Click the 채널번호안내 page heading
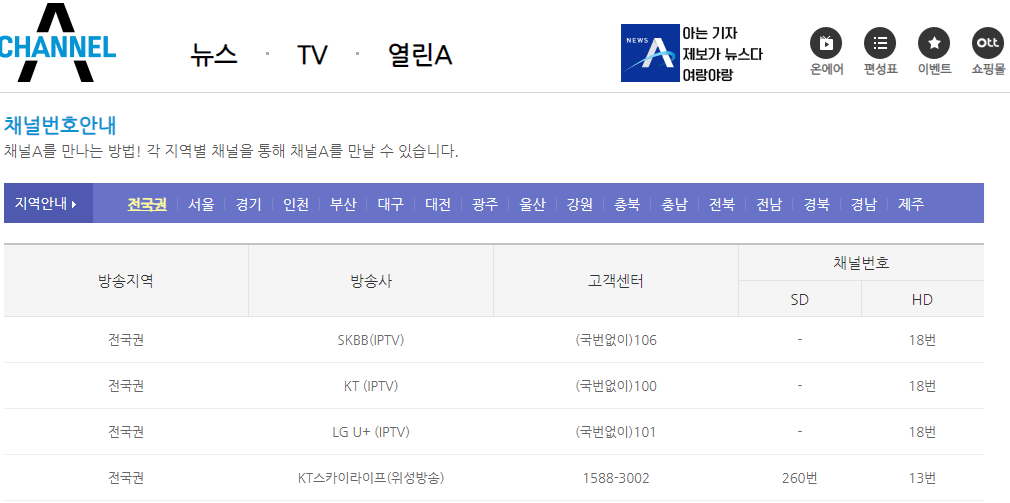 click(x=61, y=125)
